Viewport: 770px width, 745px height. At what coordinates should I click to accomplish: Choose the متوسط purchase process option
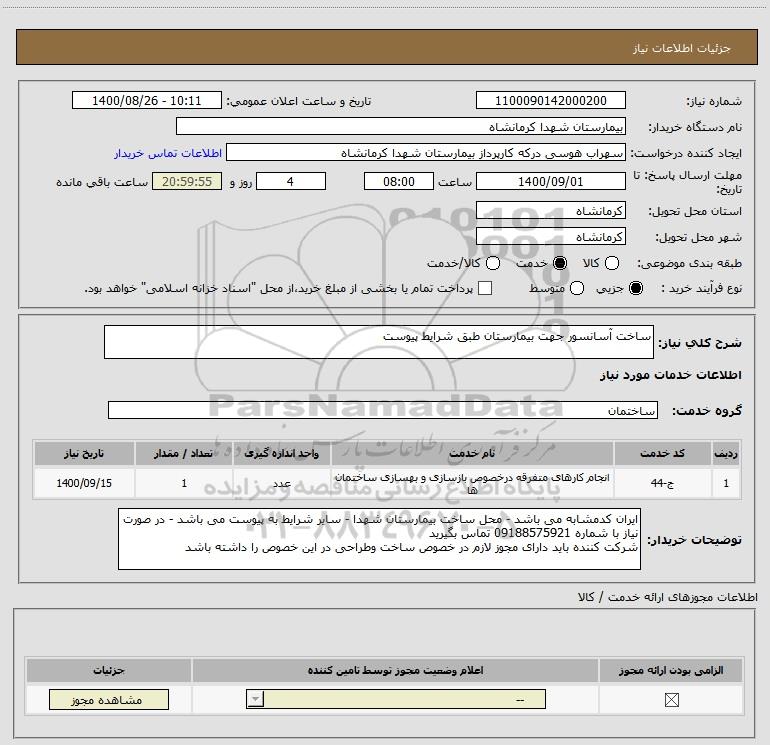coord(577,288)
